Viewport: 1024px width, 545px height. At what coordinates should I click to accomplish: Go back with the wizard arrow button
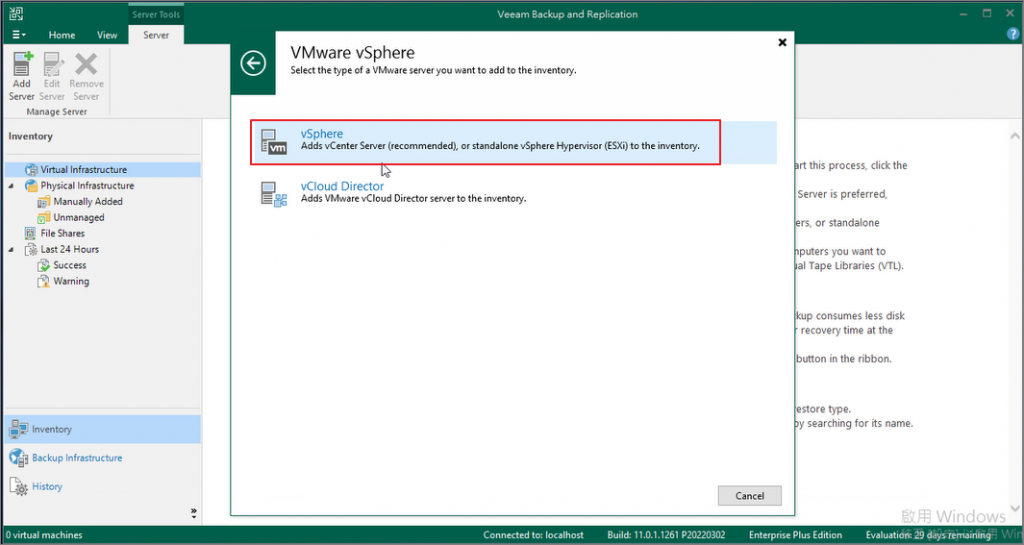[253, 63]
